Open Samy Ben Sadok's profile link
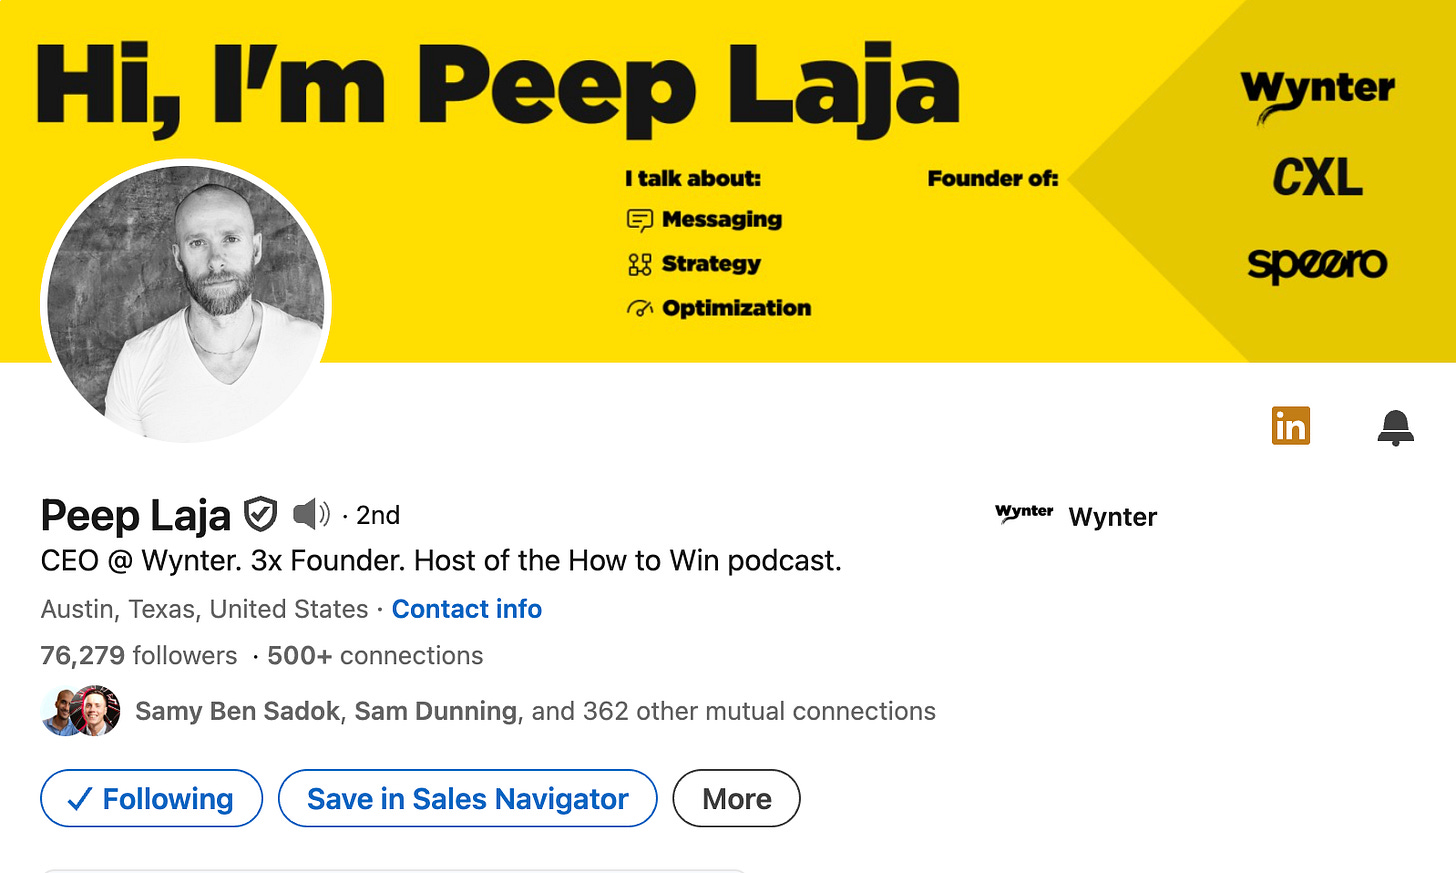Screen dimensions: 1456x873 236,711
